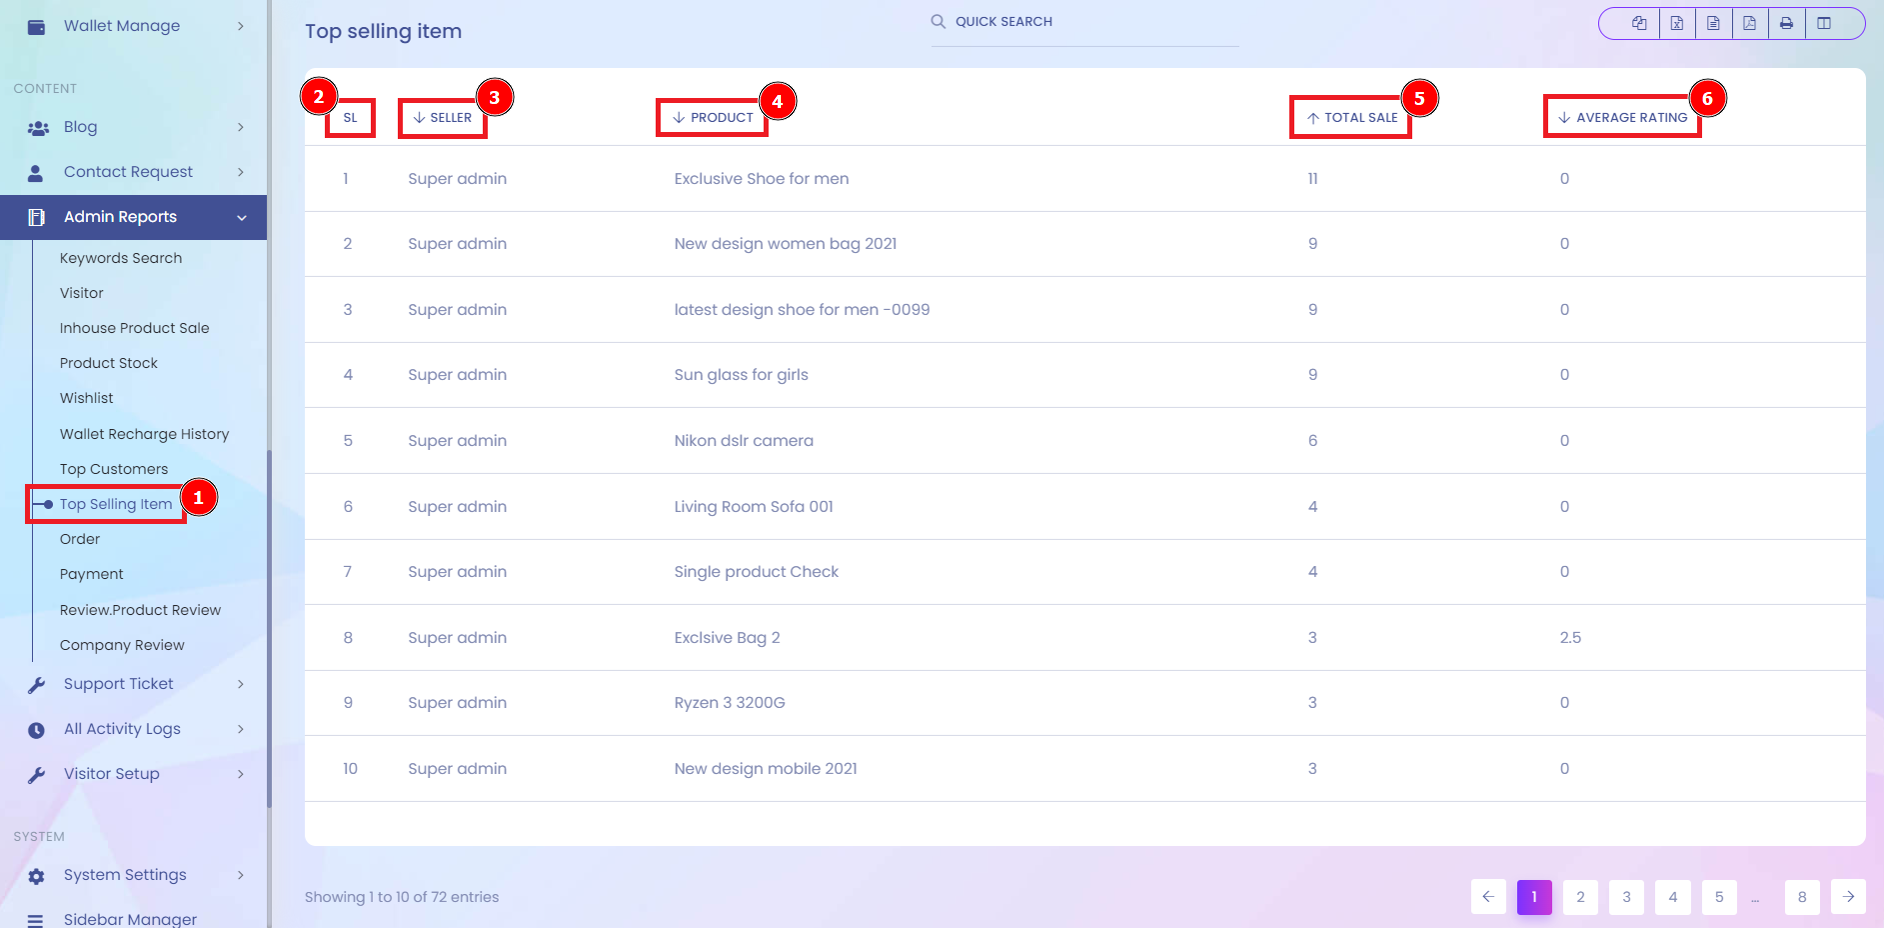Export the table as PDF
Viewport: 1884px width, 928px height.
(x=1750, y=23)
